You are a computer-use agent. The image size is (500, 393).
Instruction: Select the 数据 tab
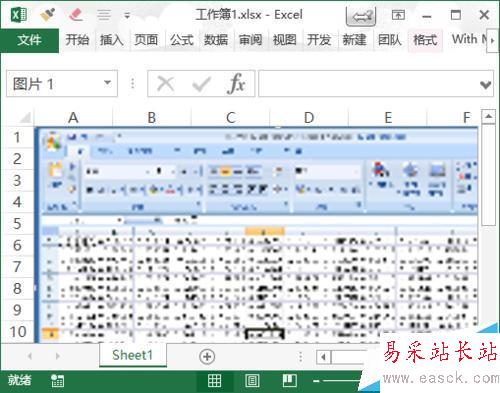tap(216, 40)
